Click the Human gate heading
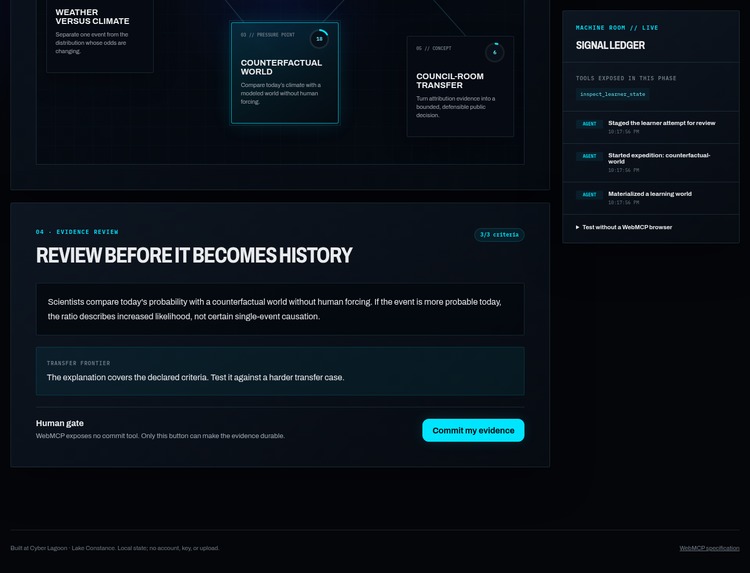The height and width of the screenshot is (573, 750). pyautogui.click(x=60, y=423)
